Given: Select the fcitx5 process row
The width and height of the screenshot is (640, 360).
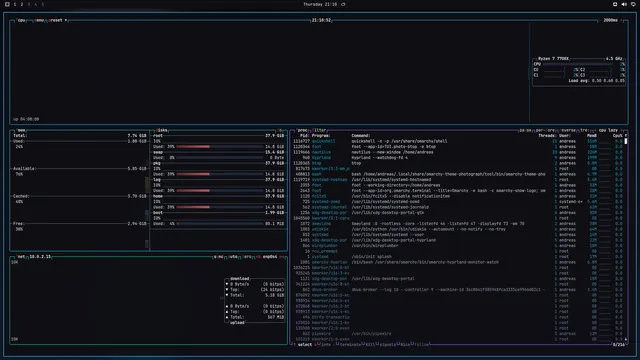Looking at the screenshot, I should tap(458, 196).
